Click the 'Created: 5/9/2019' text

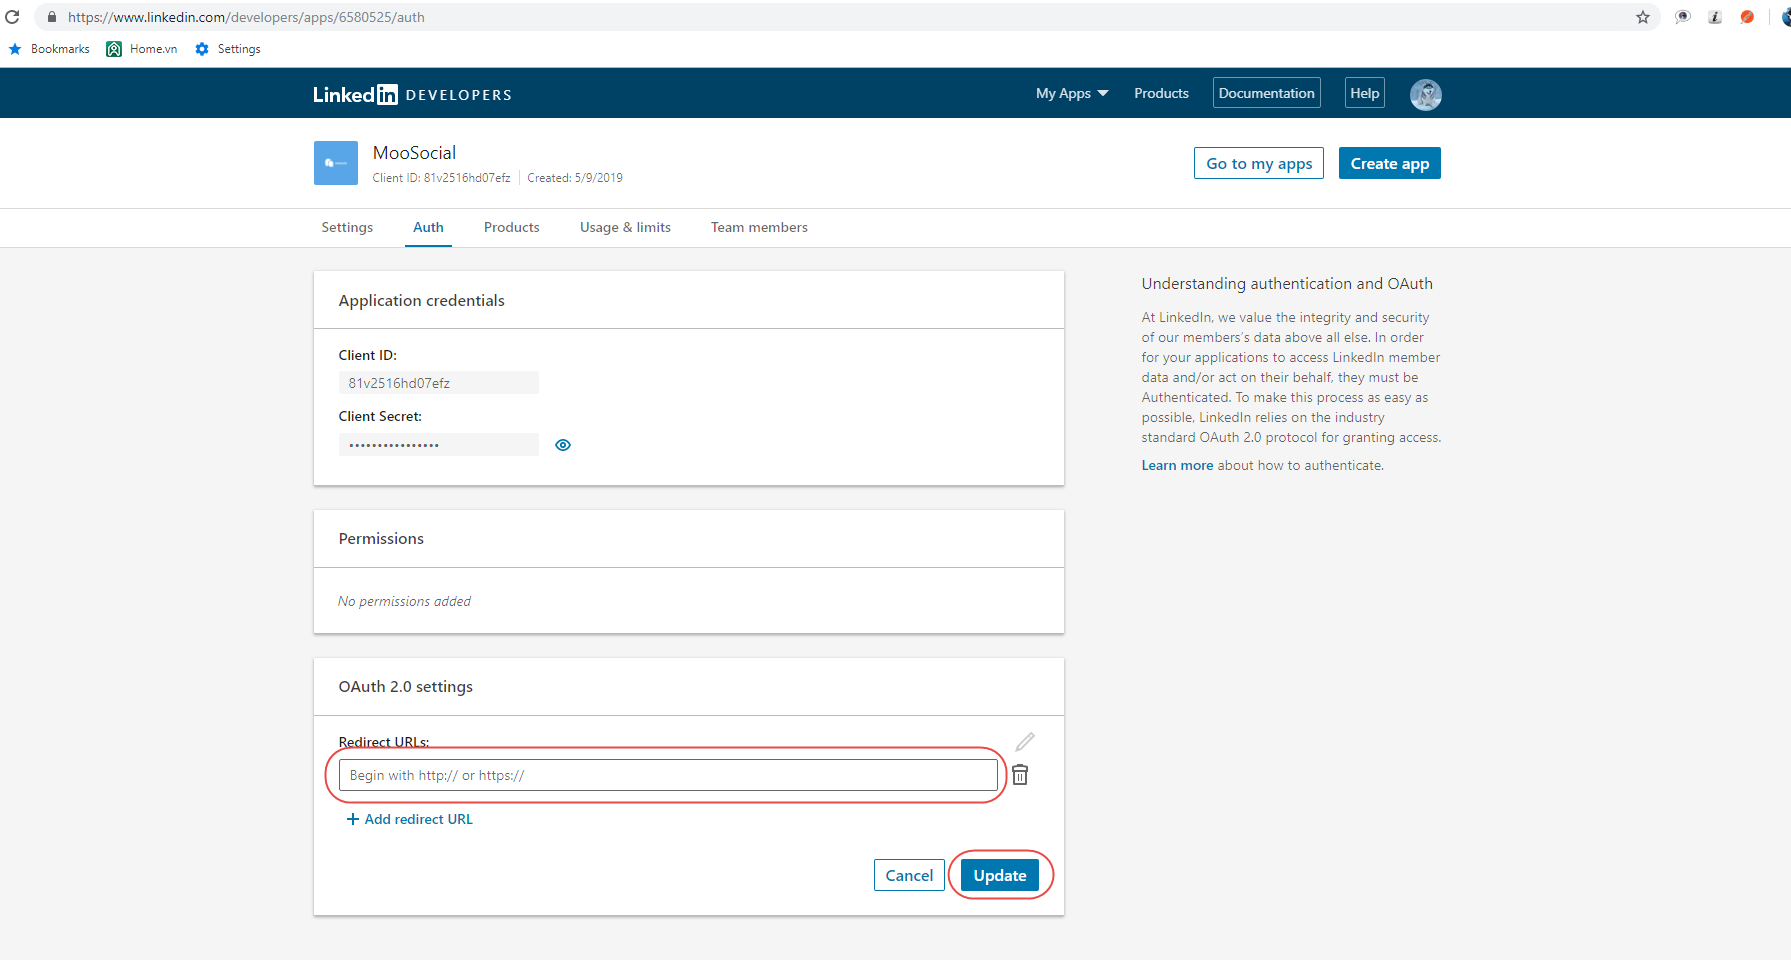pyautogui.click(x=575, y=178)
